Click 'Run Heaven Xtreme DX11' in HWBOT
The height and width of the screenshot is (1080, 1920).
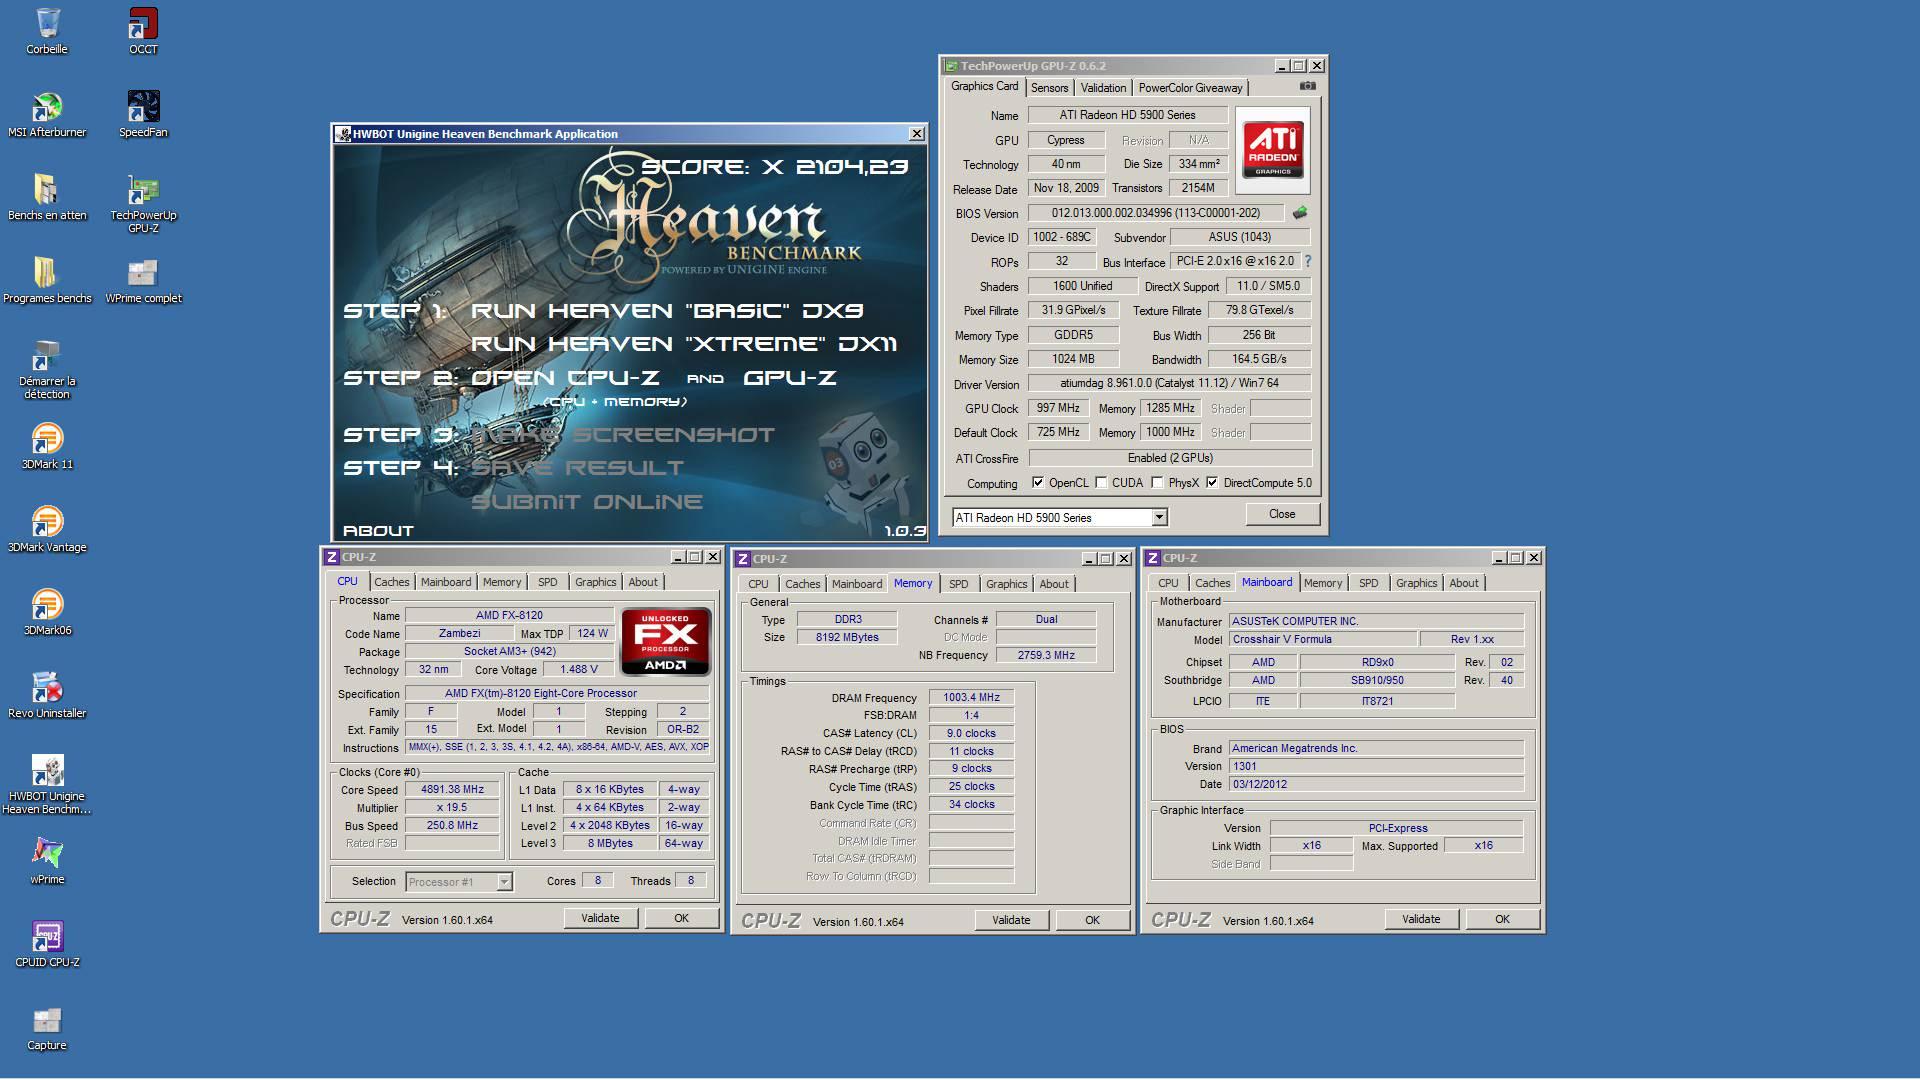coord(684,344)
